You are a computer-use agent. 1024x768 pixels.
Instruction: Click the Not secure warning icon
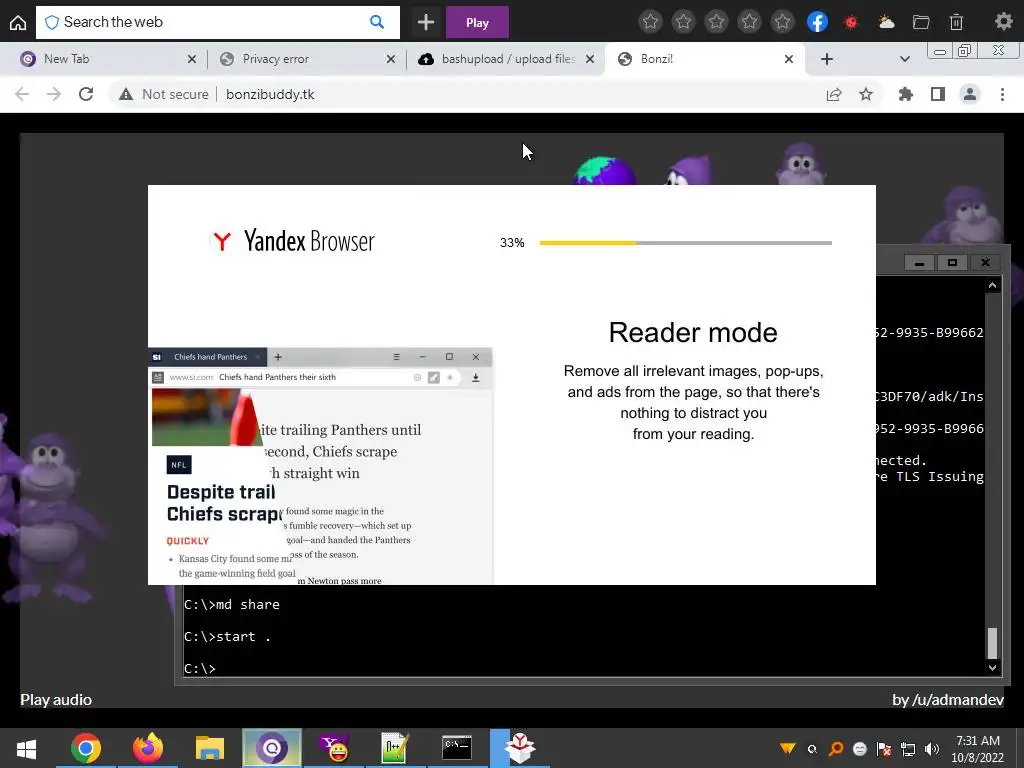tap(126, 94)
